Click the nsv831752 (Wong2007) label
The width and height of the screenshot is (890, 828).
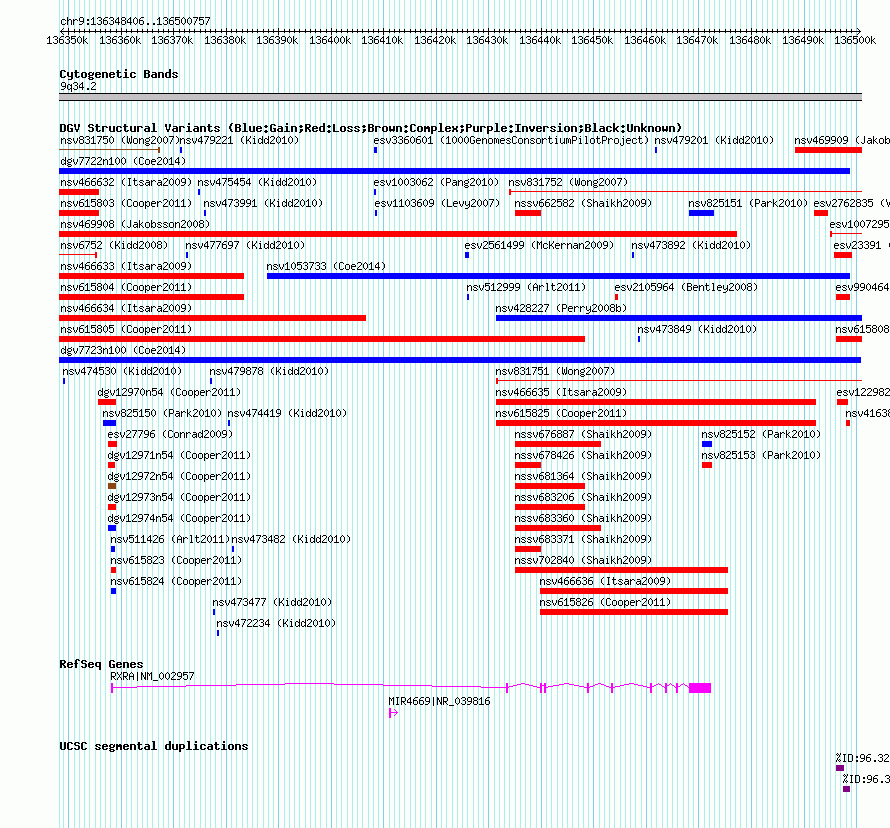pyautogui.click(x=568, y=182)
